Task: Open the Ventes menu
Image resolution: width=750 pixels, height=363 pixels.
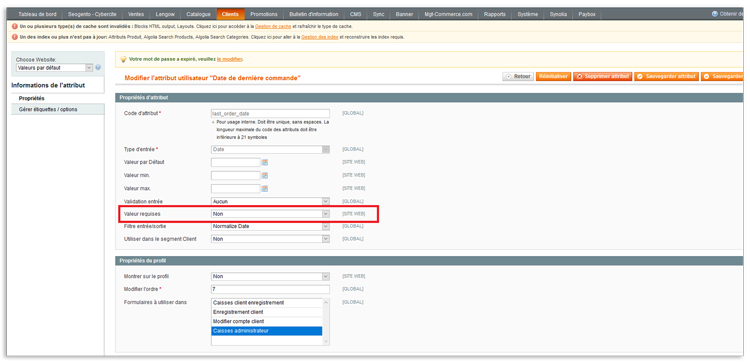Action: click(136, 14)
